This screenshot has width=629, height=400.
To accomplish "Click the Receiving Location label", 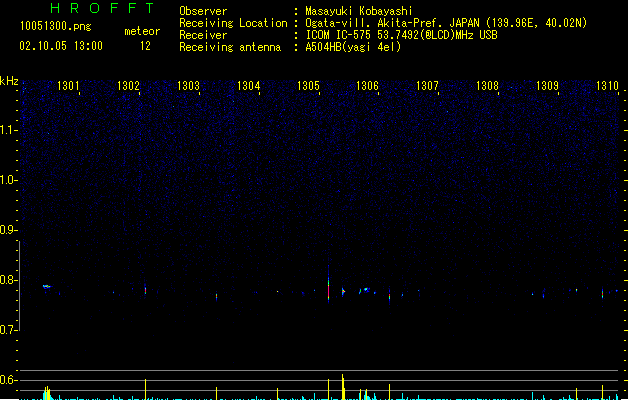I will [233, 23].
